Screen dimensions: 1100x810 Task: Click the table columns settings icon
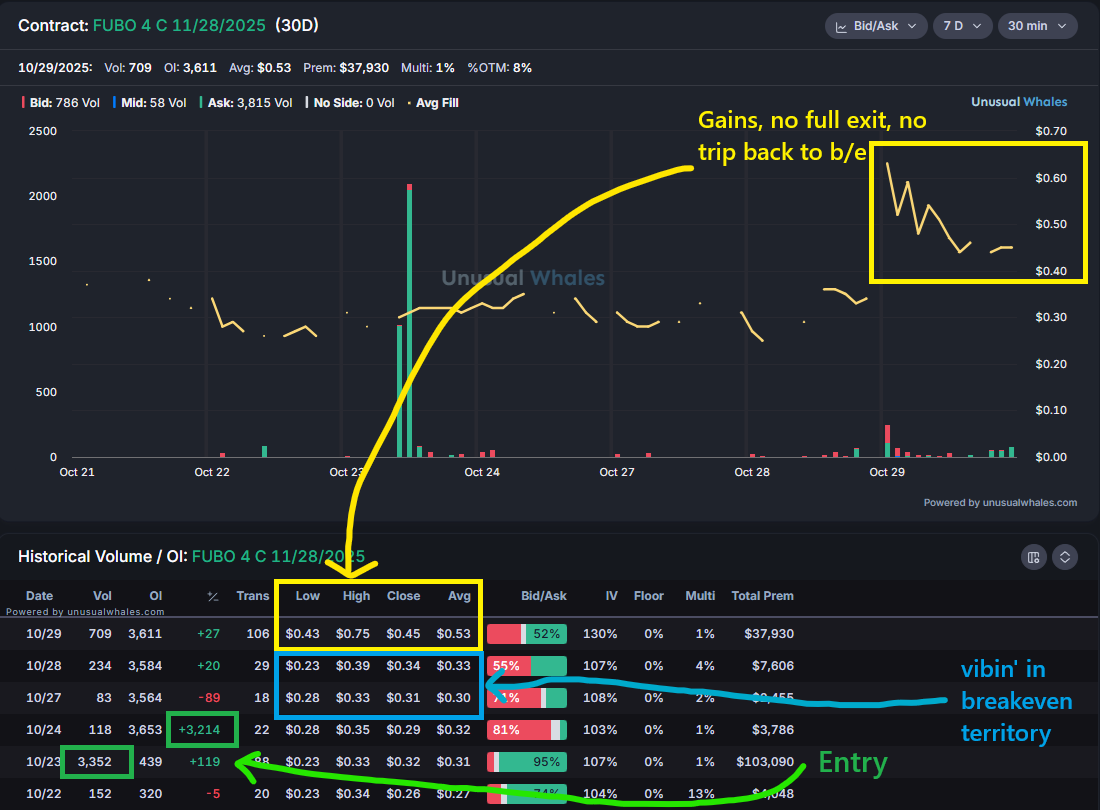pyautogui.click(x=1033, y=557)
